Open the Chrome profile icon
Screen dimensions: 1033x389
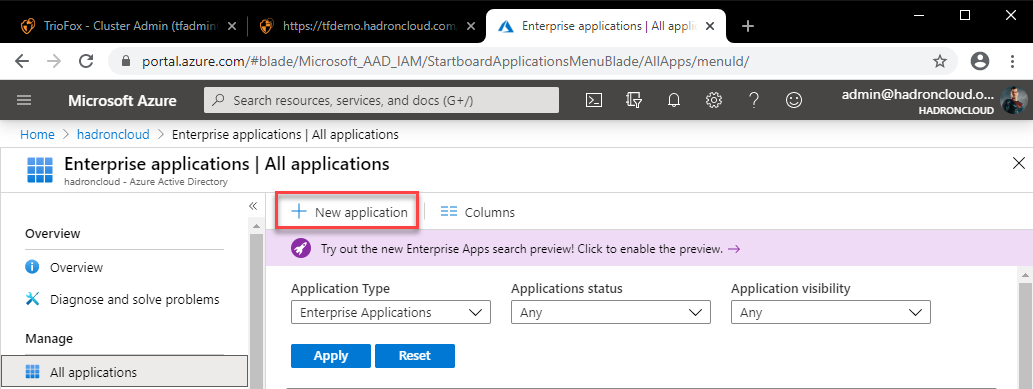click(x=980, y=61)
